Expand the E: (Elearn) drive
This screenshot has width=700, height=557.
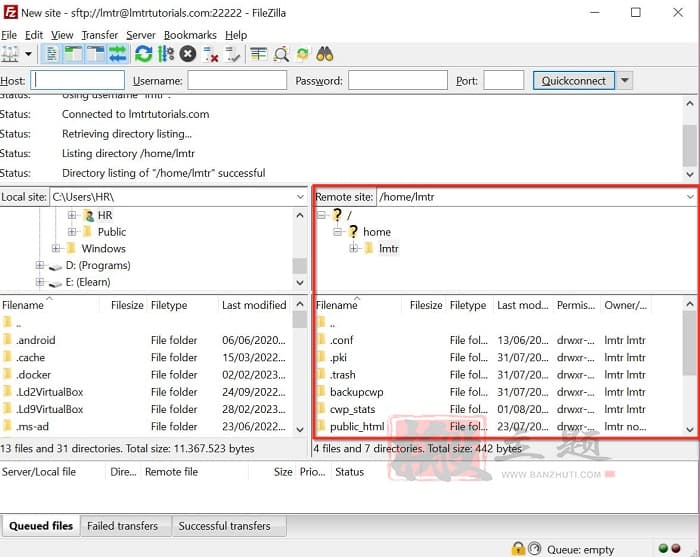tap(40, 282)
